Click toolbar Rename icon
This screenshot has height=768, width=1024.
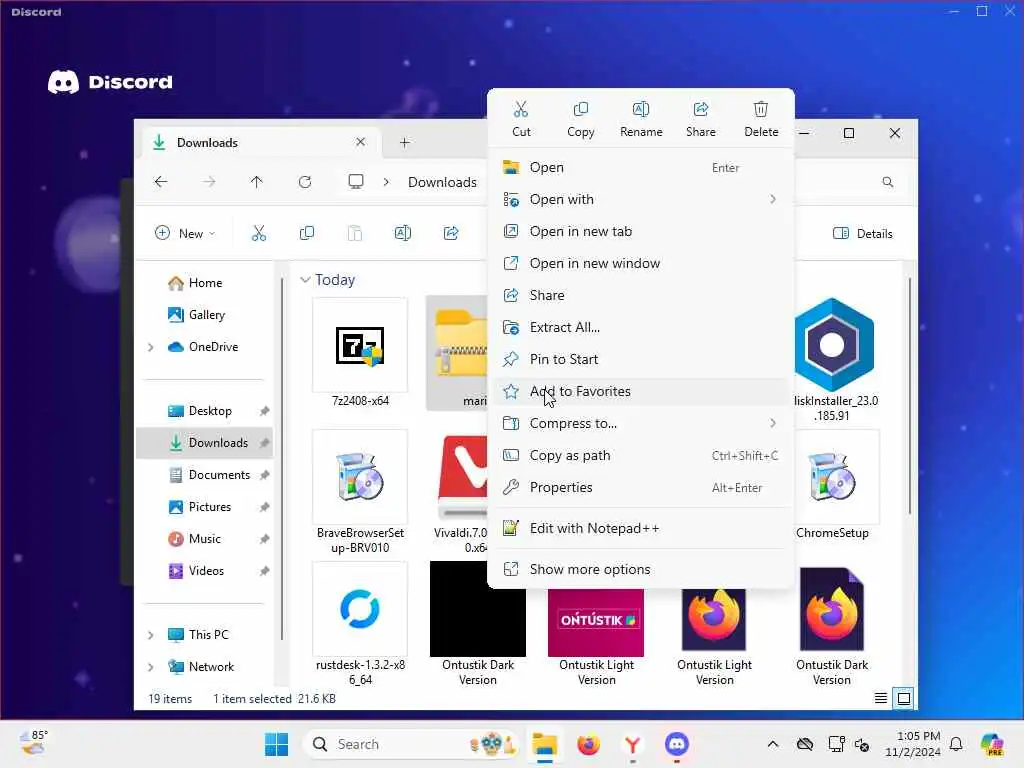click(x=403, y=233)
